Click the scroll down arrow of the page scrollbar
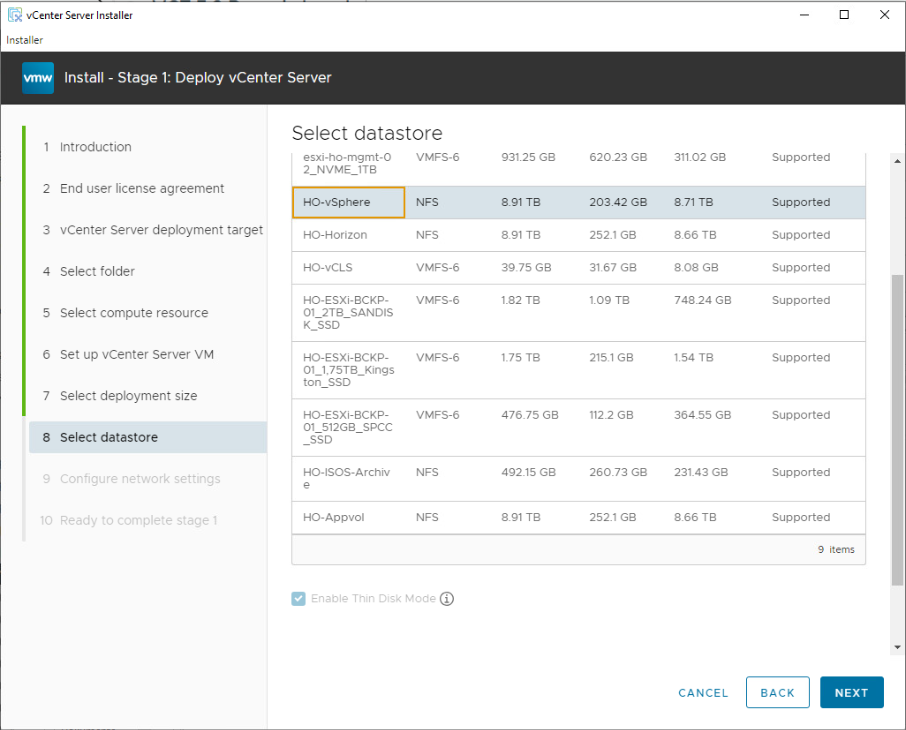The image size is (906, 730). pyautogui.click(x=896, y=647)
